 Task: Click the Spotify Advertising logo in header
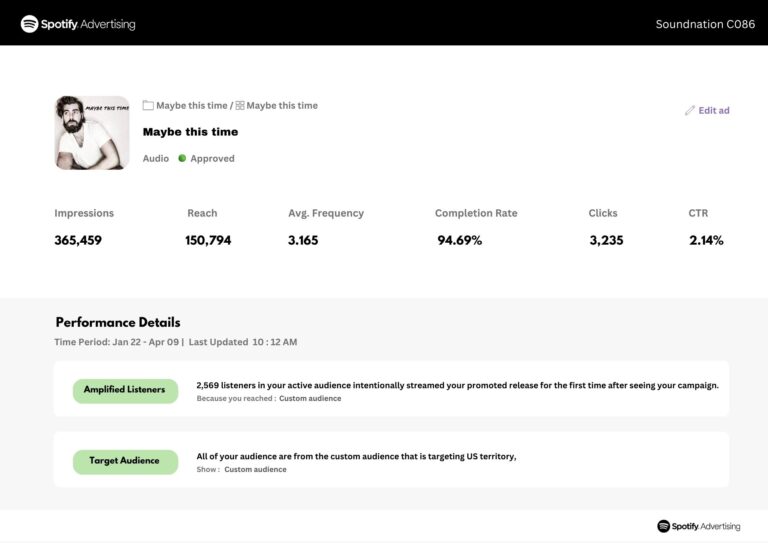pyautogui.click(x=78, y=24)
